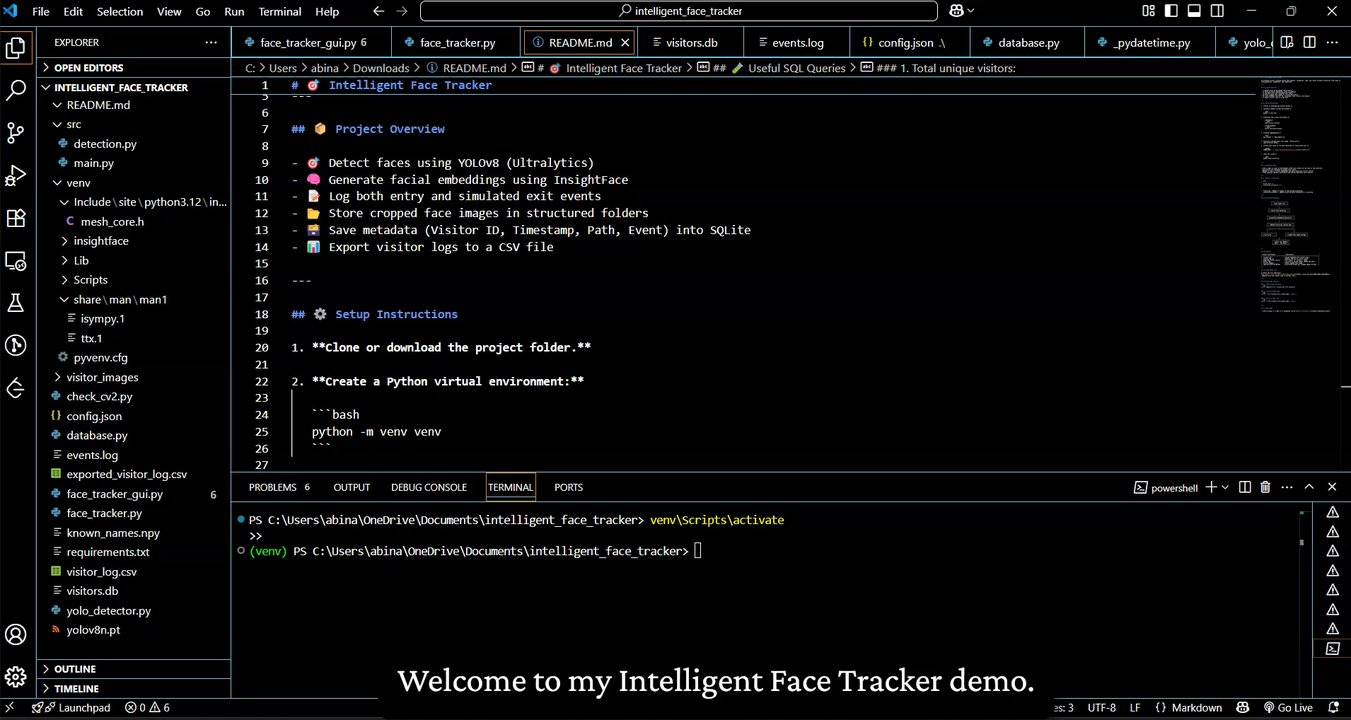Image resolution: width=1351 pixels, height=720 pixels.
Task: Expand the Timeline section
Action: 133,689
